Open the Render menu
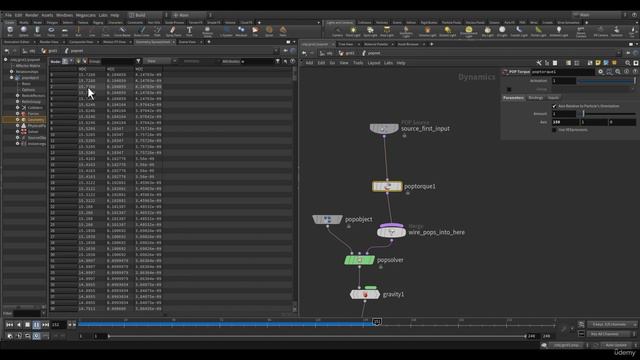Viewport: 640px width, 360px height. click(x=31, y=15)
